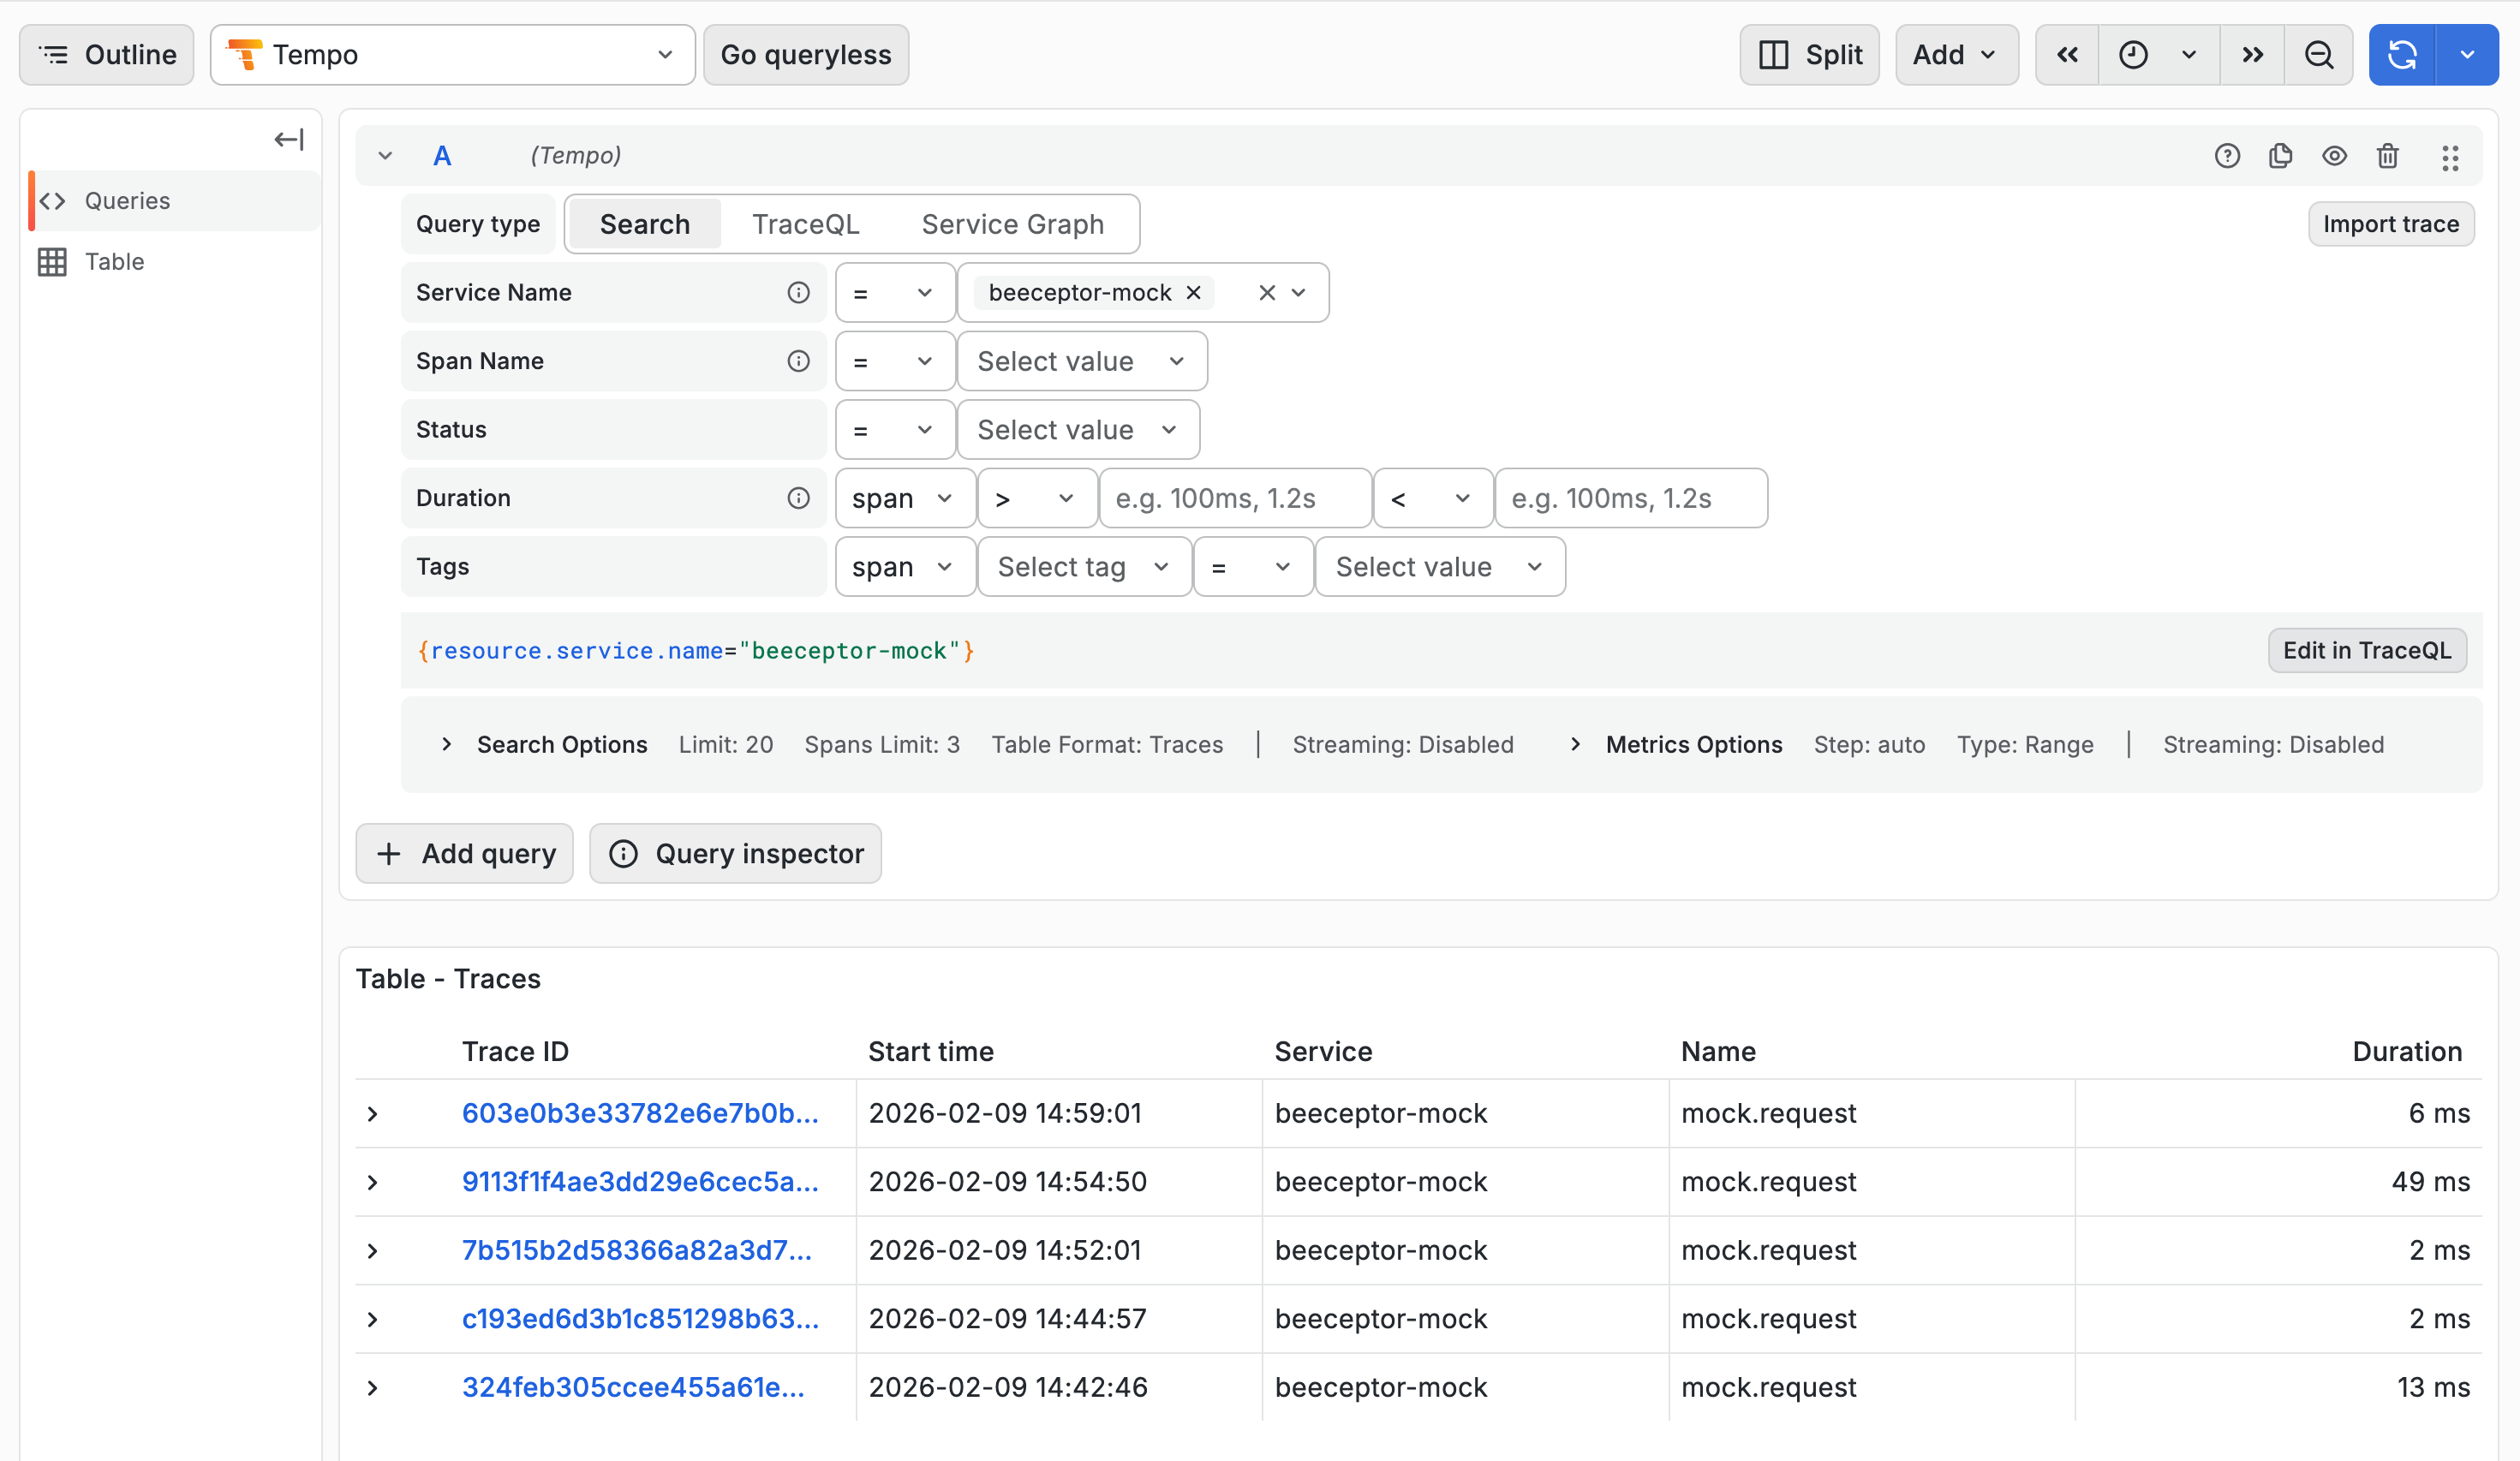Collapse the queries sidebar
The image size is (2520, 1461).
(x=287, y=139)
